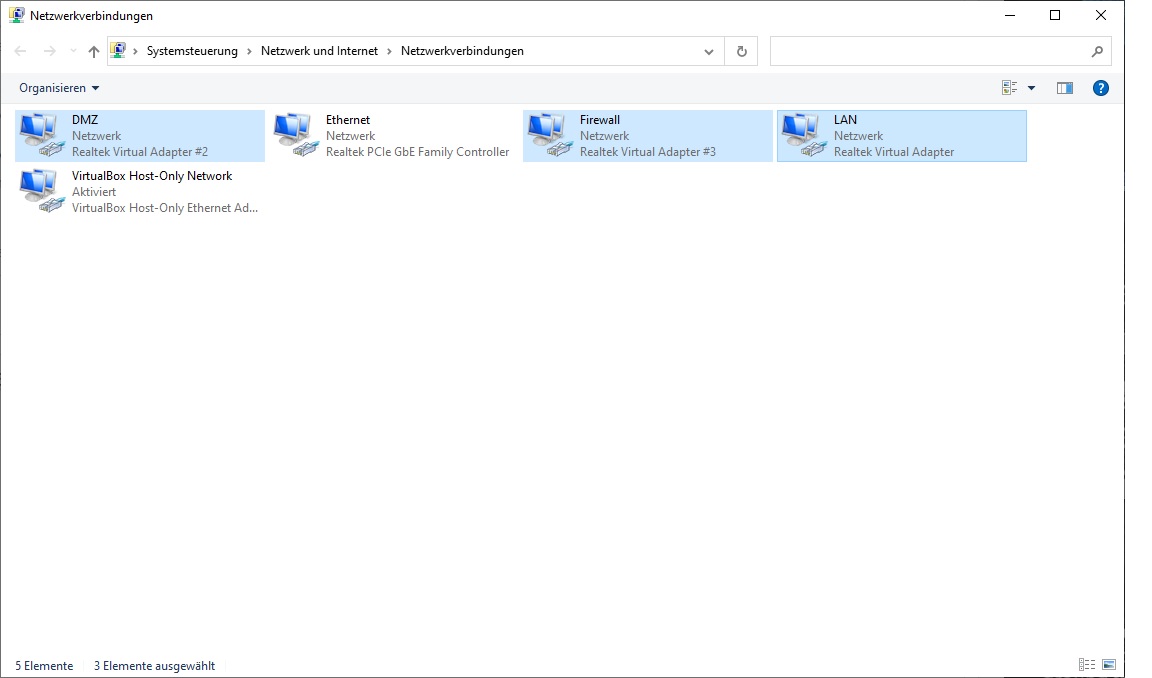Navigate to Systemsteuerung breadcrumb
Viewport: 1152px width, 678px height.
[192, 51]
